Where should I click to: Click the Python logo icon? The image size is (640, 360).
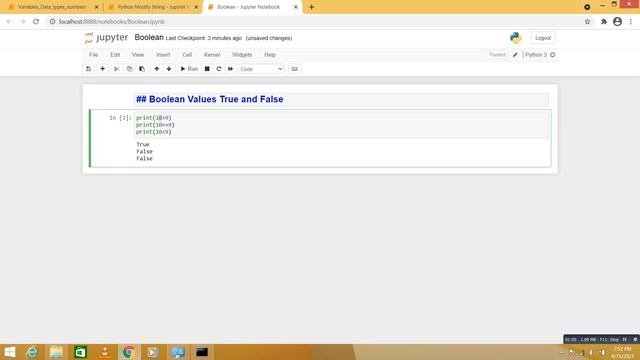516,38
